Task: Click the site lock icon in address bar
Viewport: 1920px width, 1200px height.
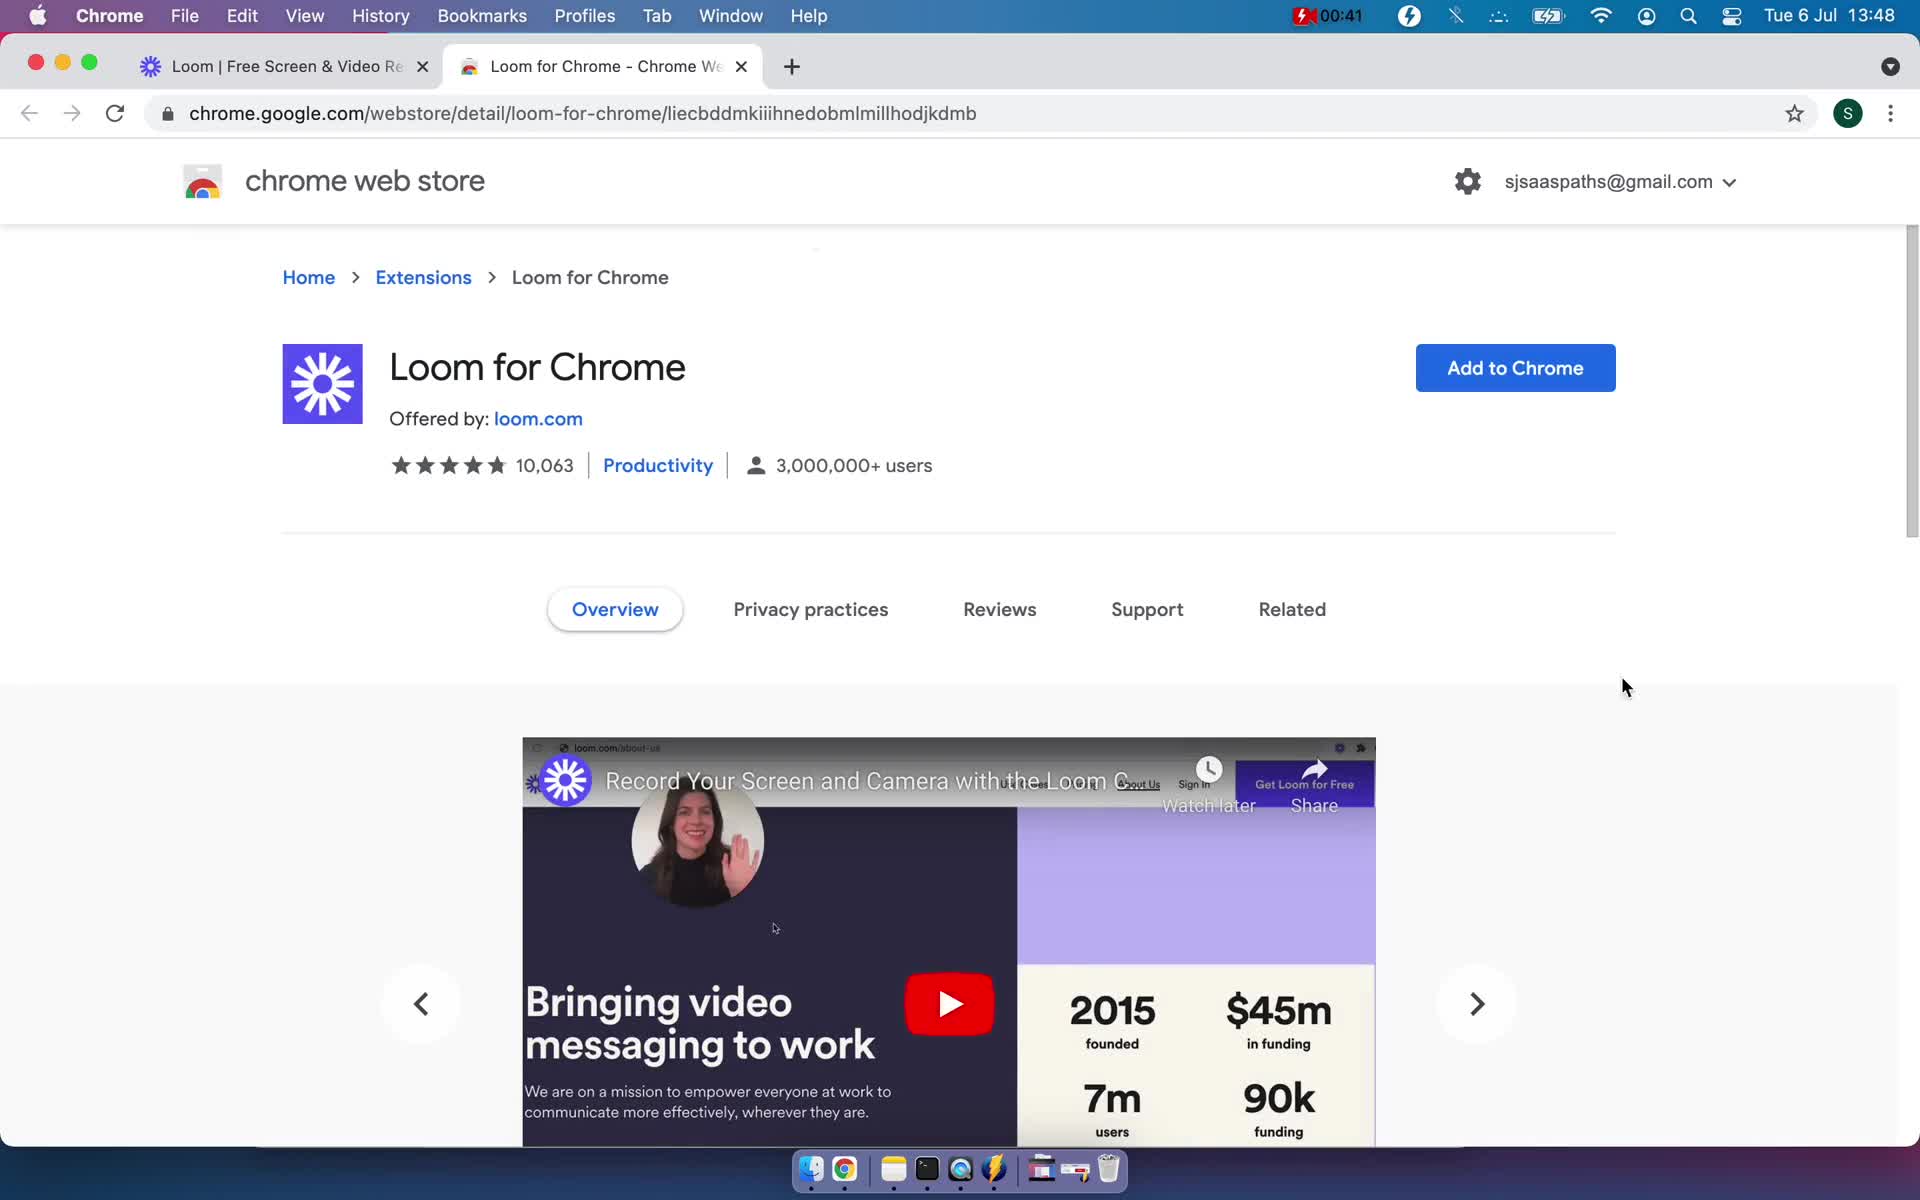Action: [x=168, y=113]
